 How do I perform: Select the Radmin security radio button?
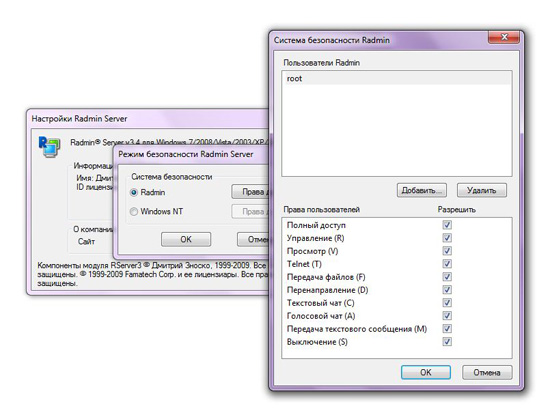pos(134,193)
